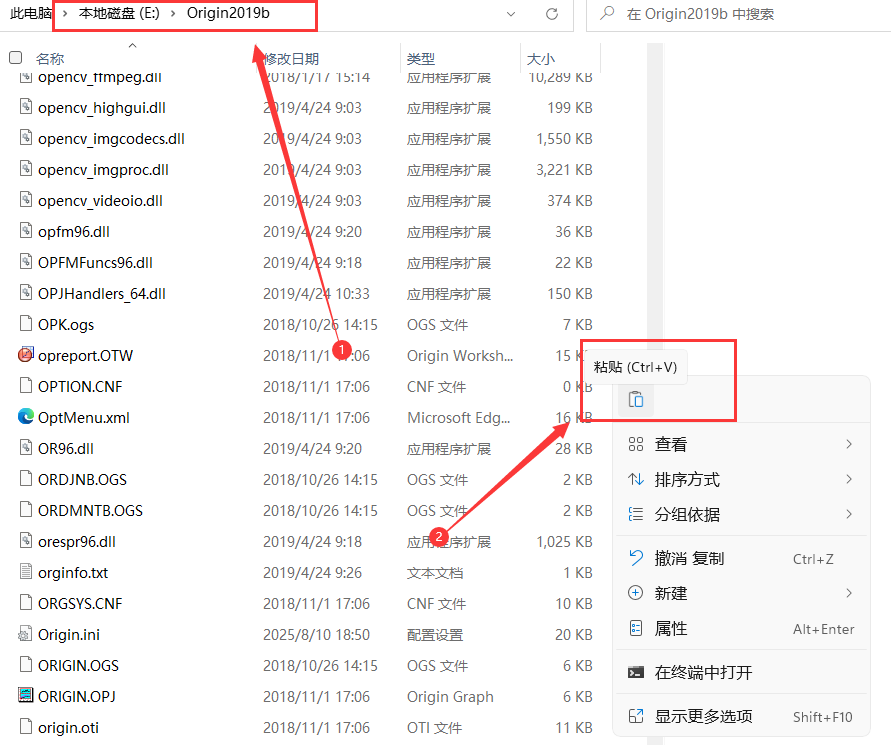This screenshot has width=891, height=745.
Task: Sort by the 名称 column header
Action: click(50, 59)
